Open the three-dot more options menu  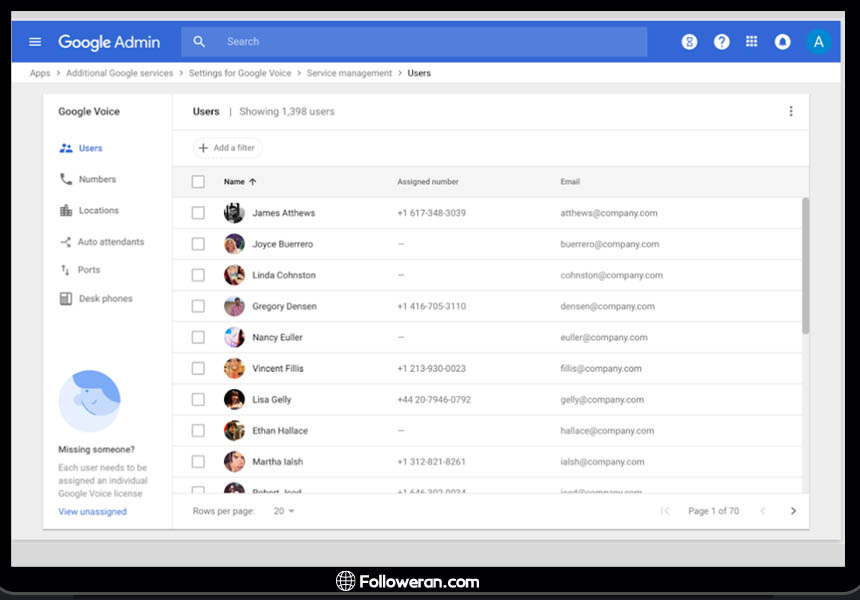[x=791, y=112]
